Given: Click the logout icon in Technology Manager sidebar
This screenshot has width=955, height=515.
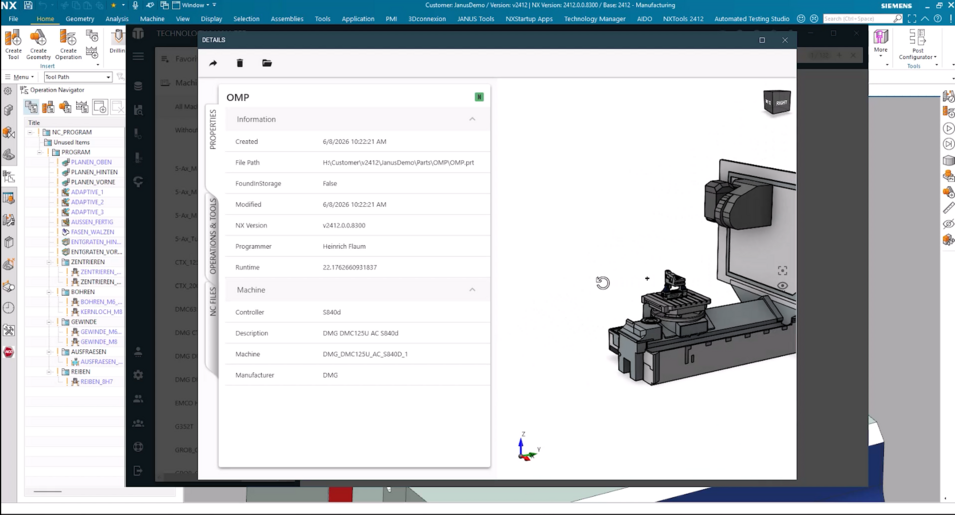Looking at the screenshot, I should click(138, 471).
